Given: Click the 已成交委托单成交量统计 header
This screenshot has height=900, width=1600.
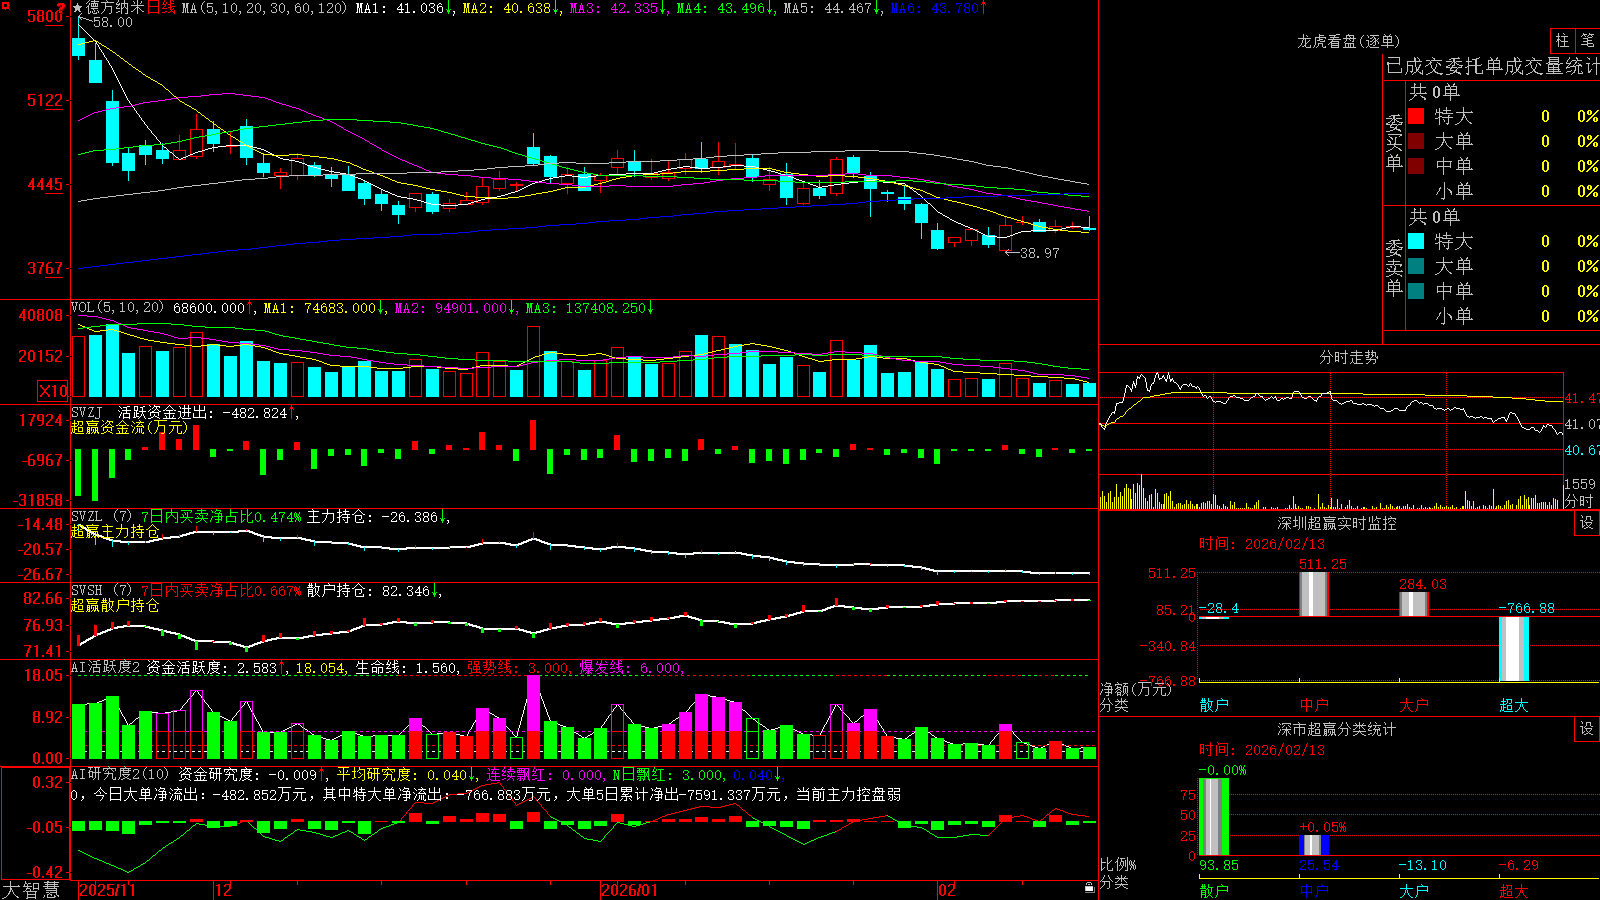Looking at the screenshot, I should click(1492, 67).
